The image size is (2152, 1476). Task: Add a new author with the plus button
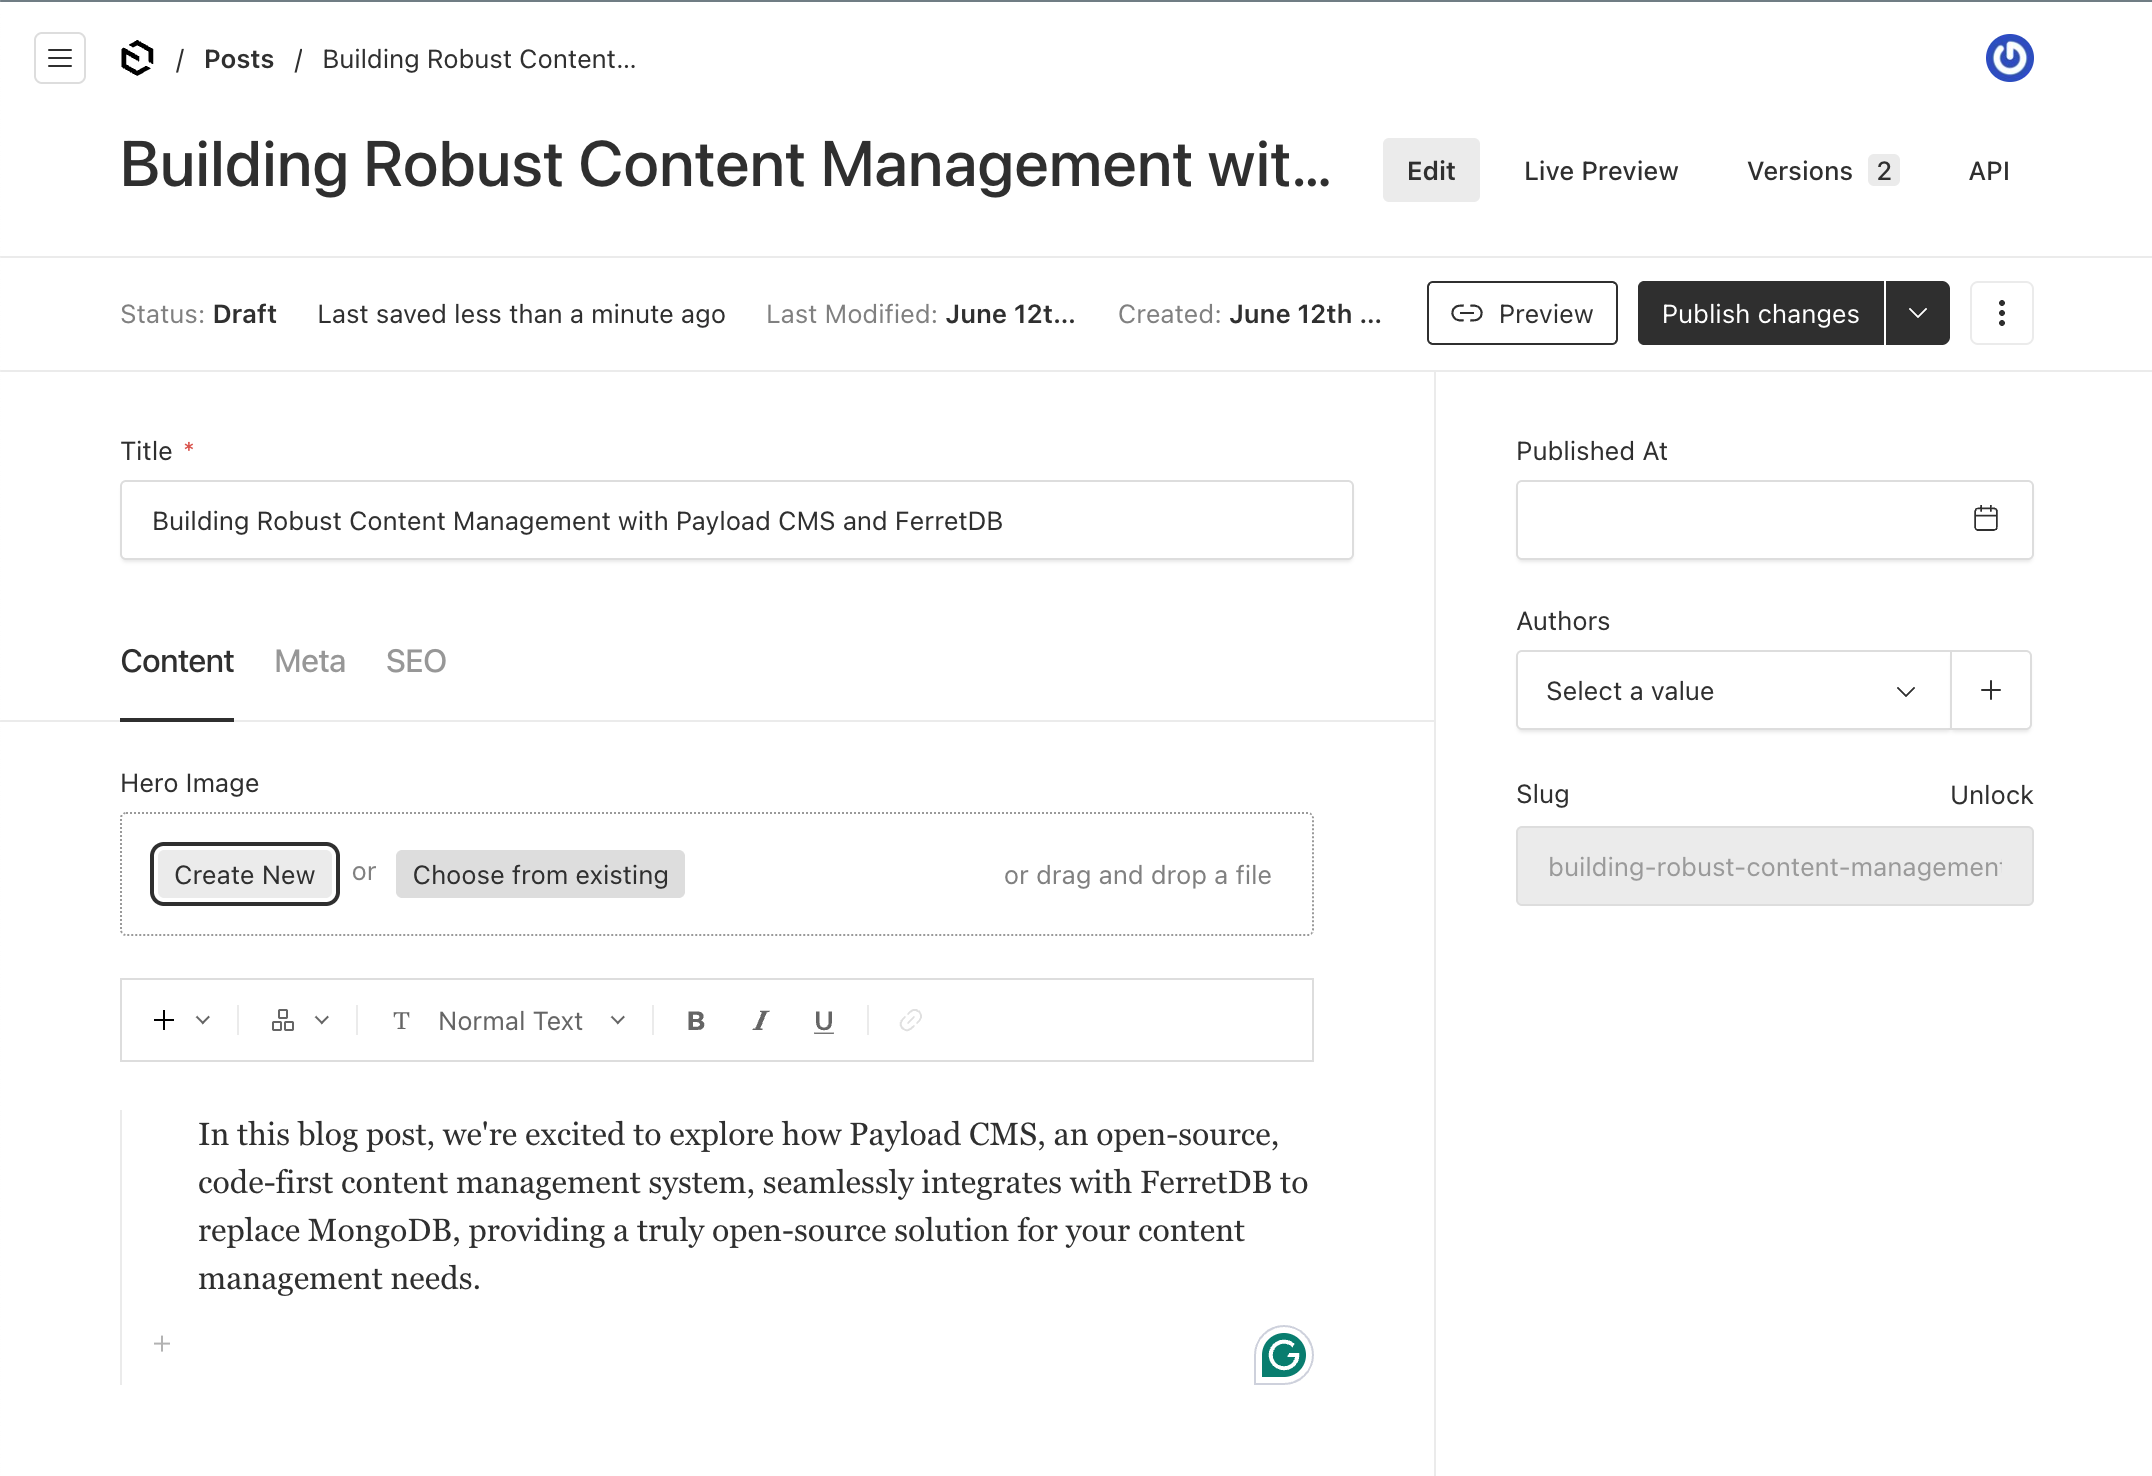1990,690
